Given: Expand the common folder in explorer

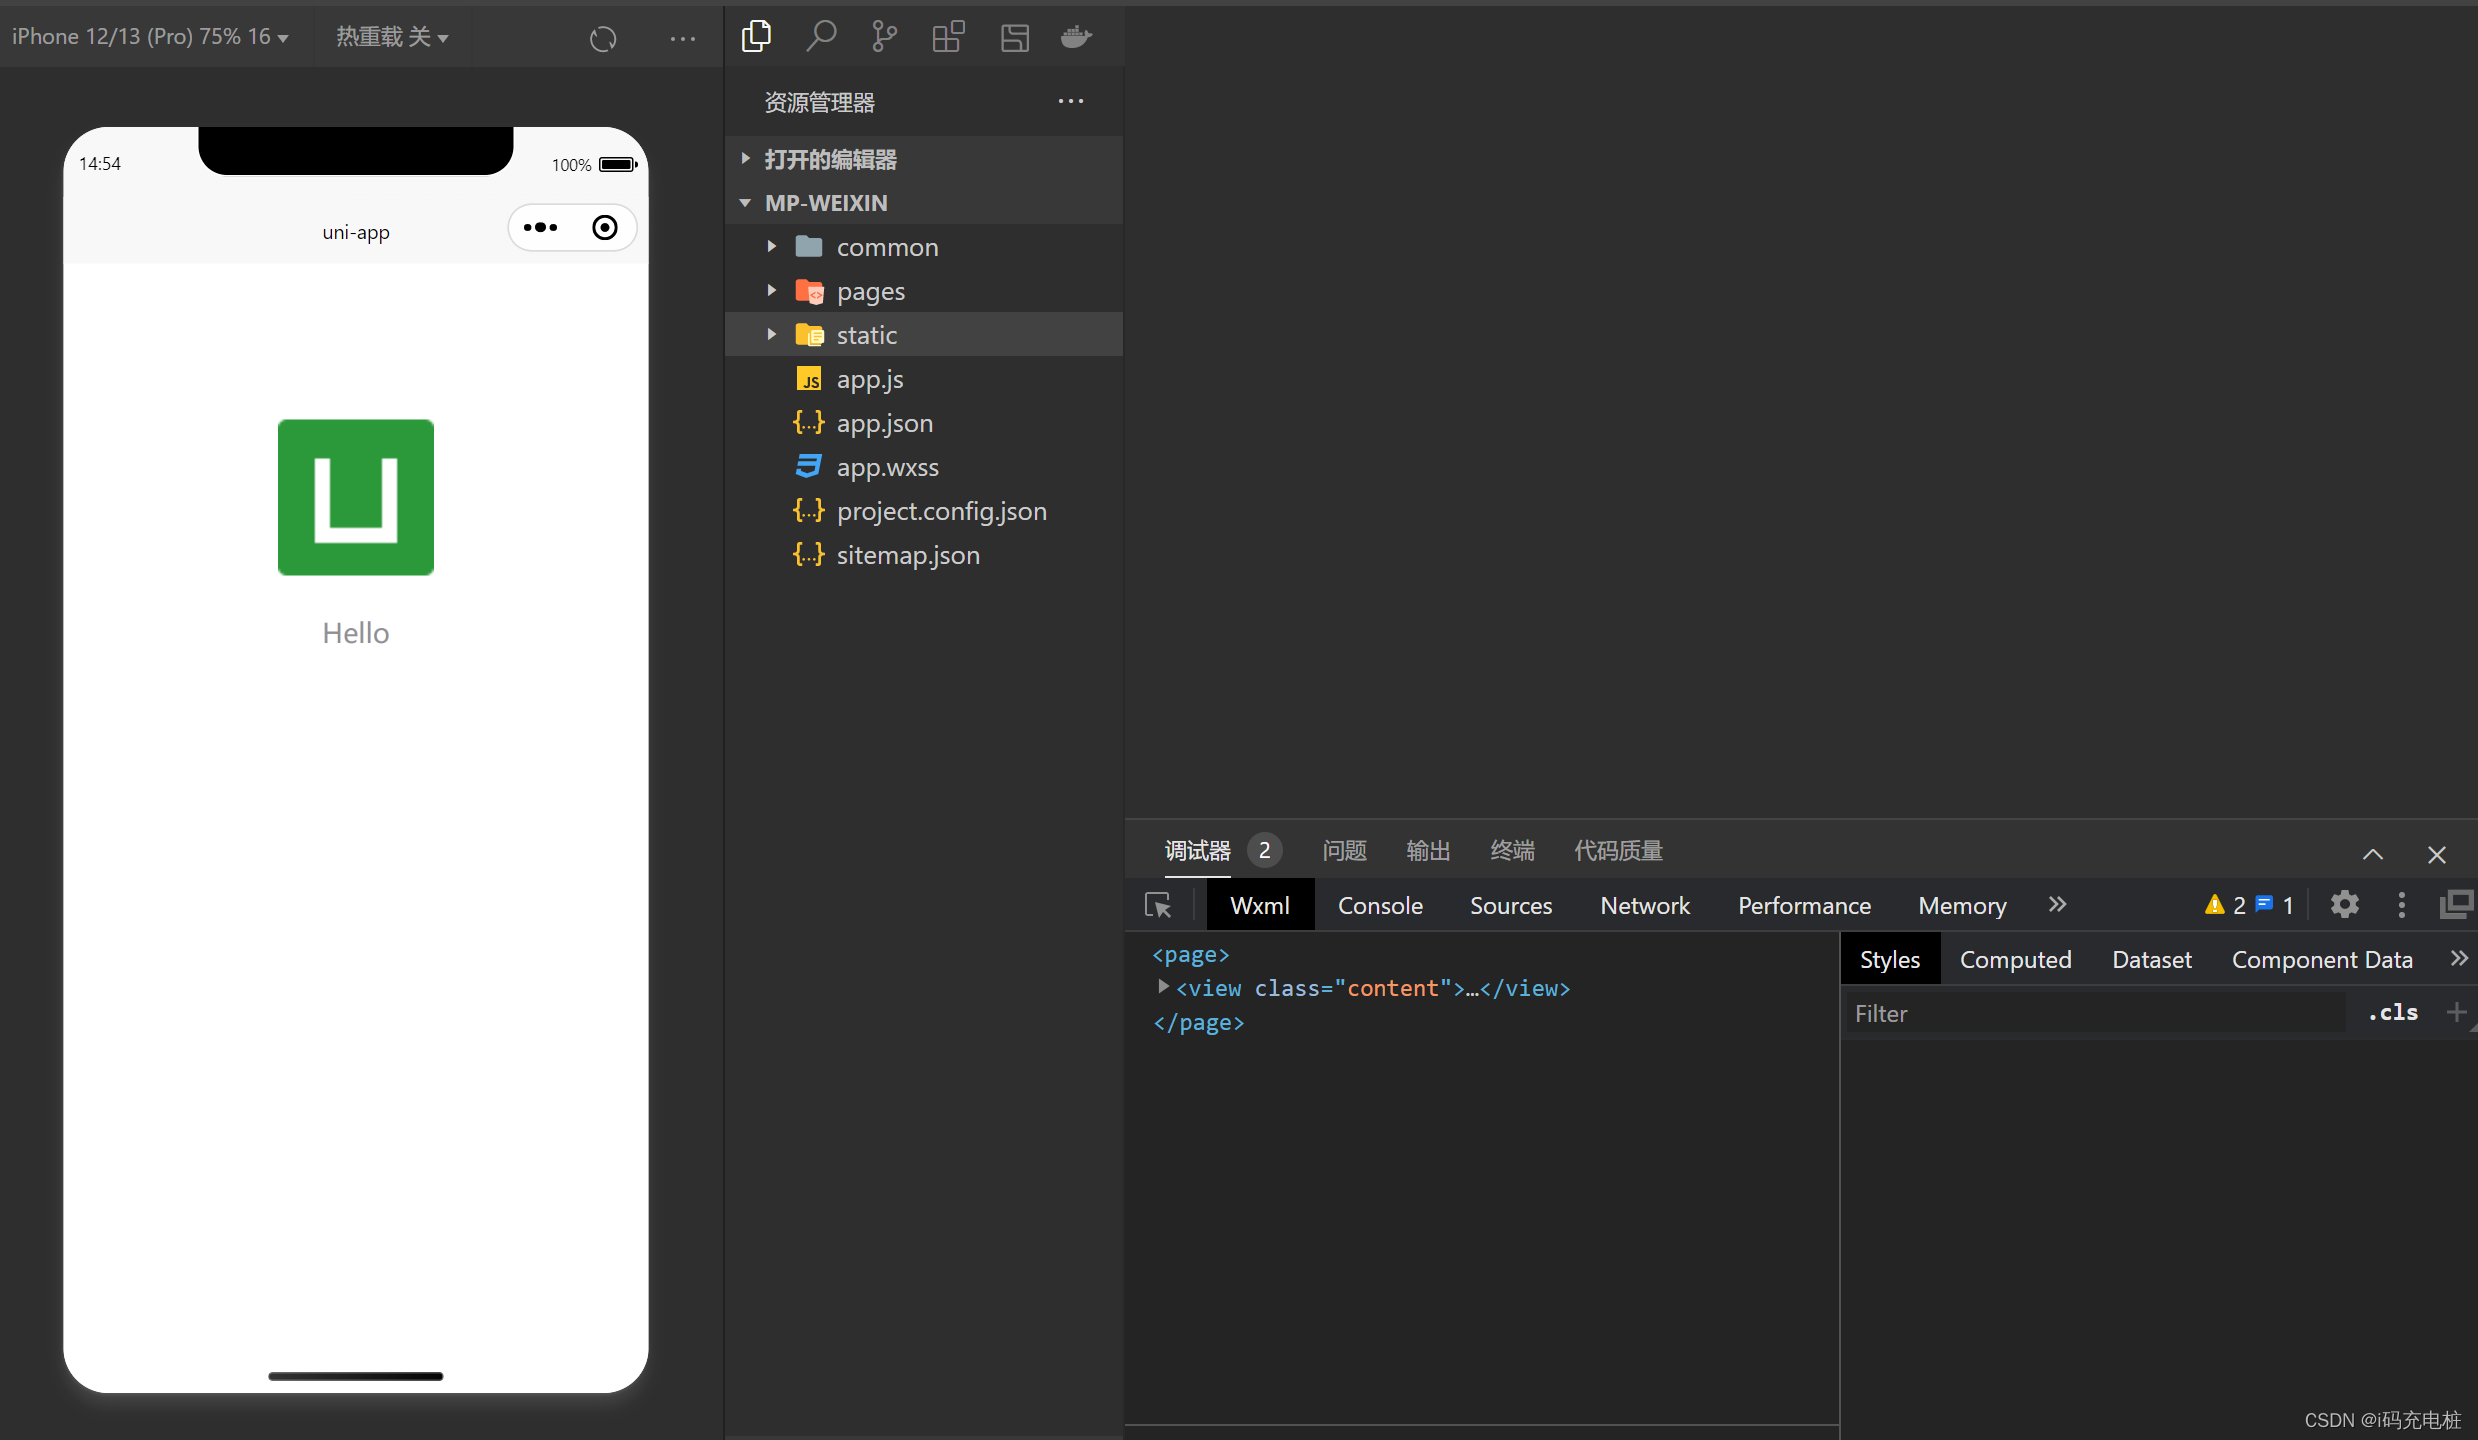Looking at the screenshot, I should (771, 245).
